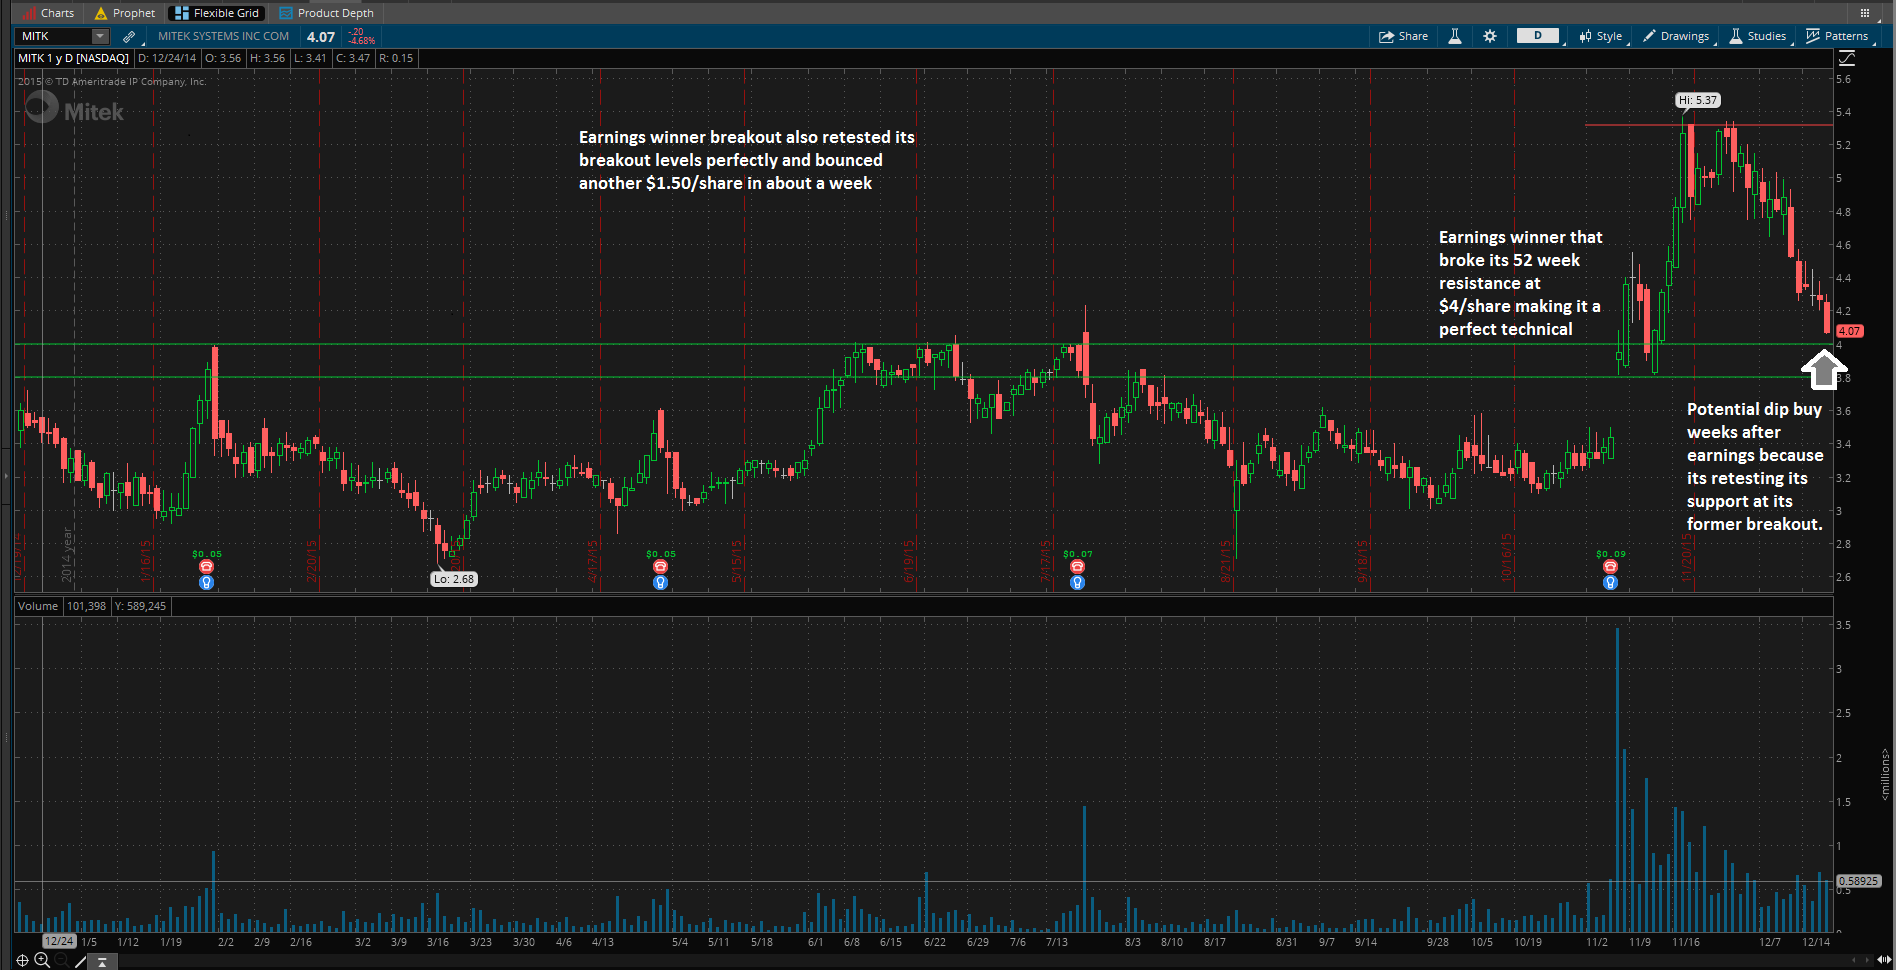Image resolution: width=1896 pixels, height=970 pixels.
Task: Click the red 4.07 price tag on axis
Action: point(1849,331)
